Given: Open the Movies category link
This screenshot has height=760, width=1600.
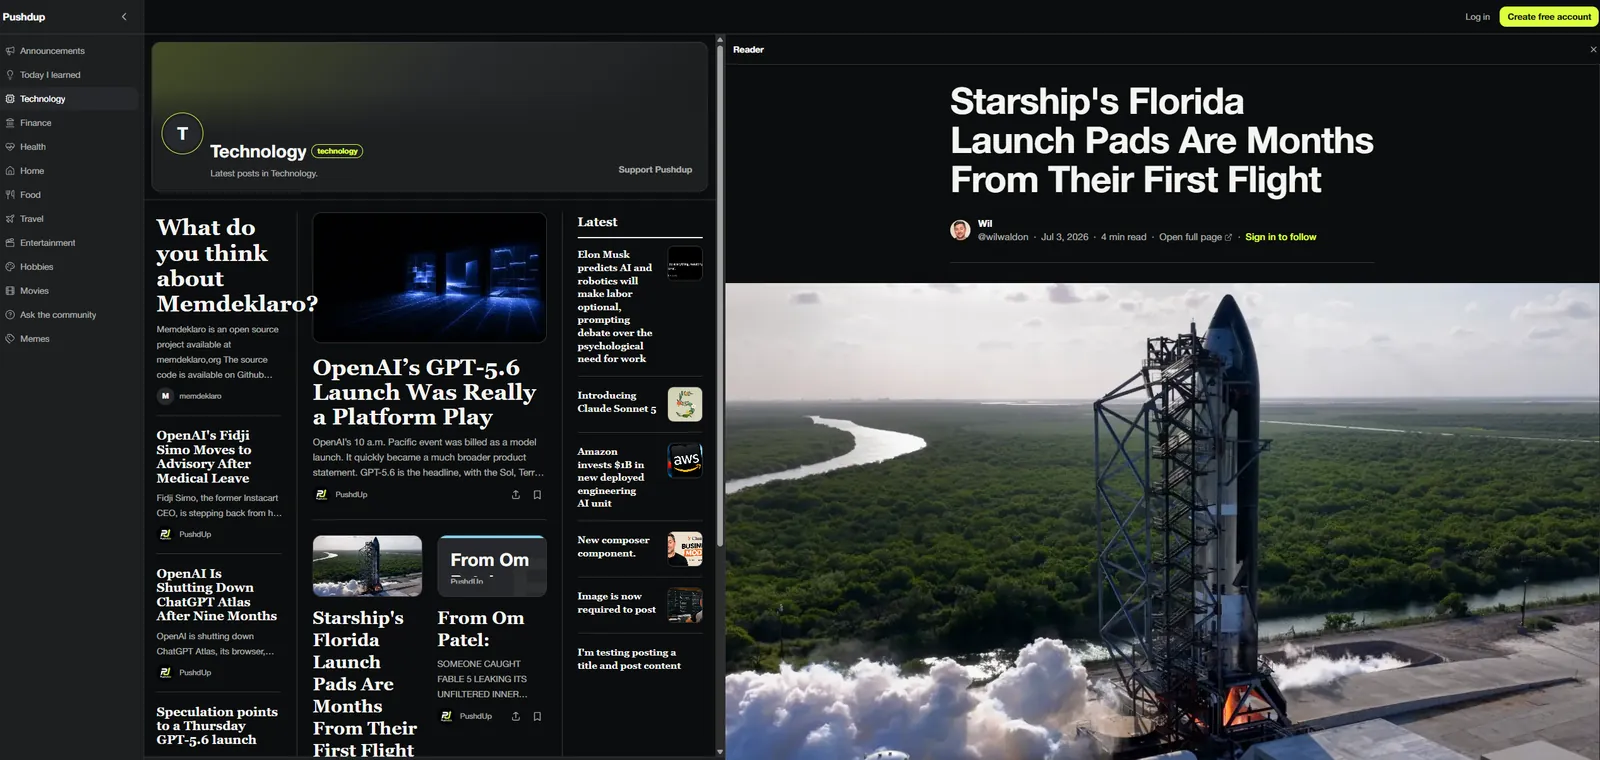Looking at the screenshot, I should click(x=34, y=291).
